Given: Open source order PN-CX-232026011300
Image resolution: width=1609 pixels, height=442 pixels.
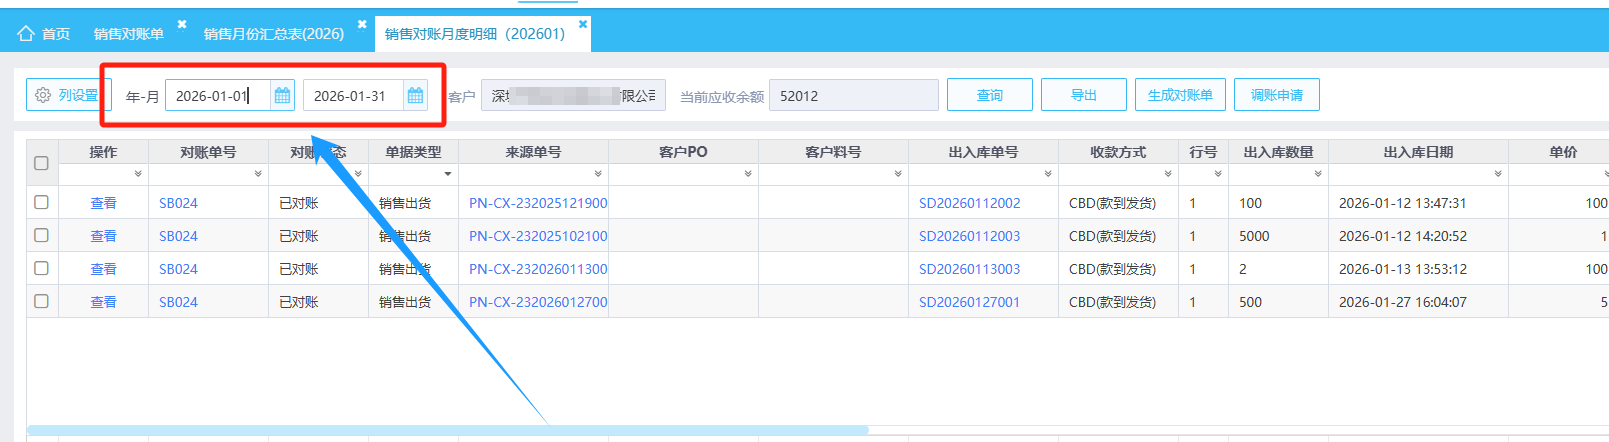Looking at the screenshot, I should (538, 269).
